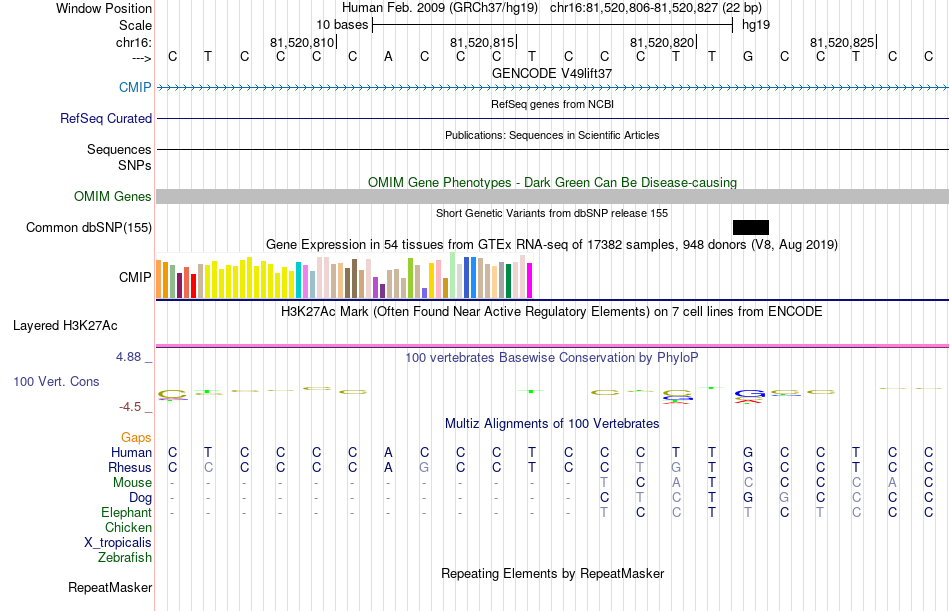Click the orange Gaps label
This screenshot has width=950, height=611.
tap(136, 437)
